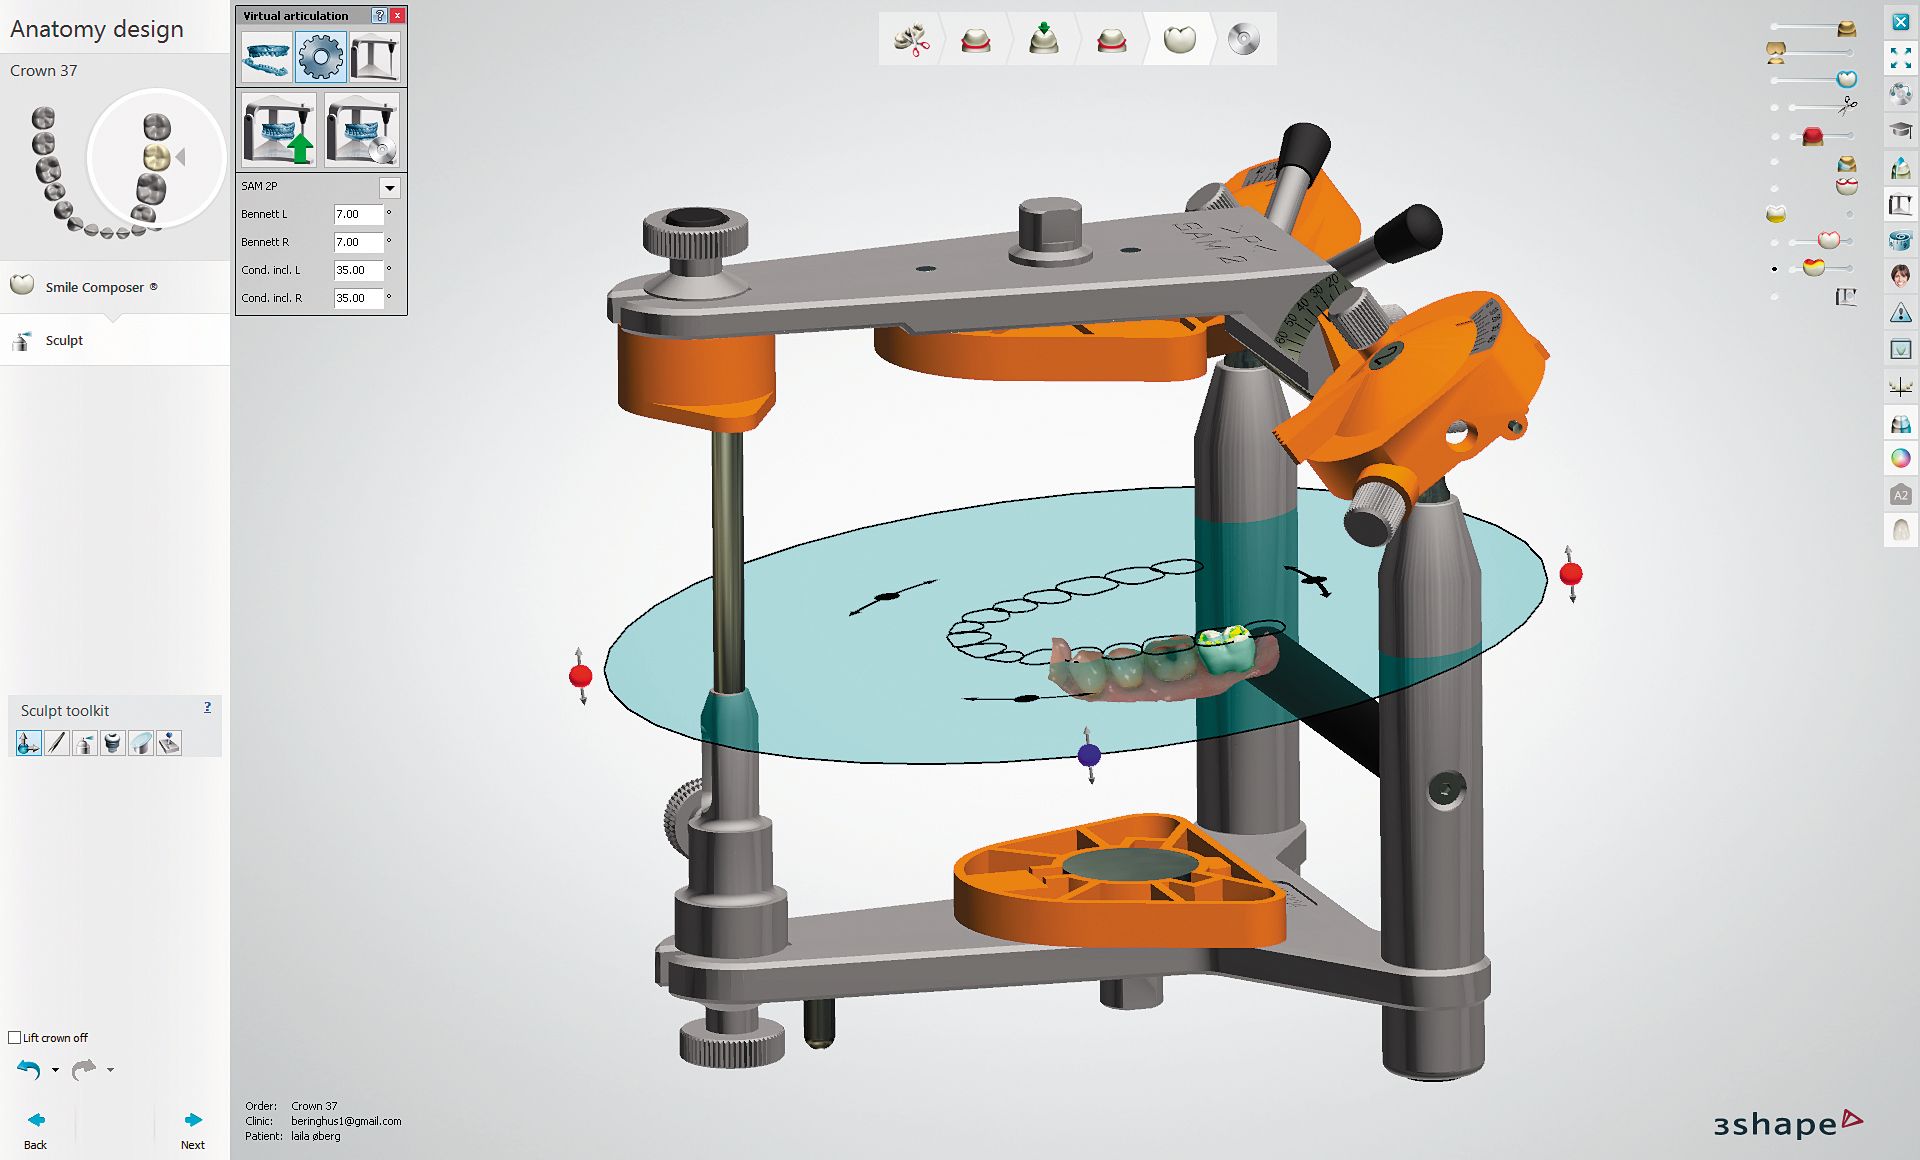Open the warning triangle icon
The image size is (1920, 1160).
point(1900,314)
